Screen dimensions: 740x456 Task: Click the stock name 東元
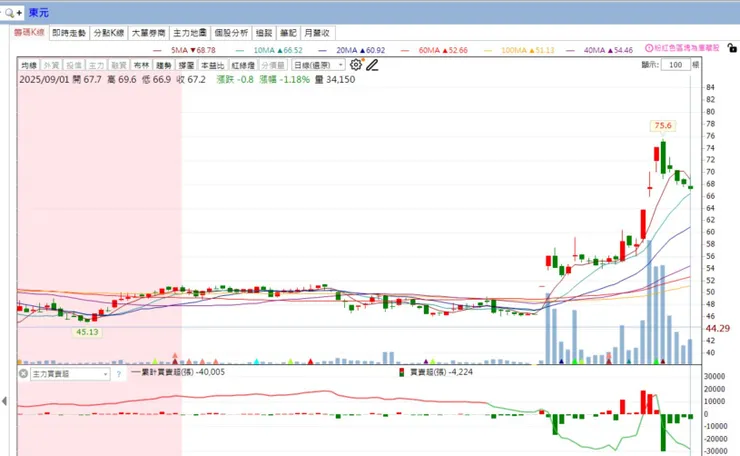(39, 13)
